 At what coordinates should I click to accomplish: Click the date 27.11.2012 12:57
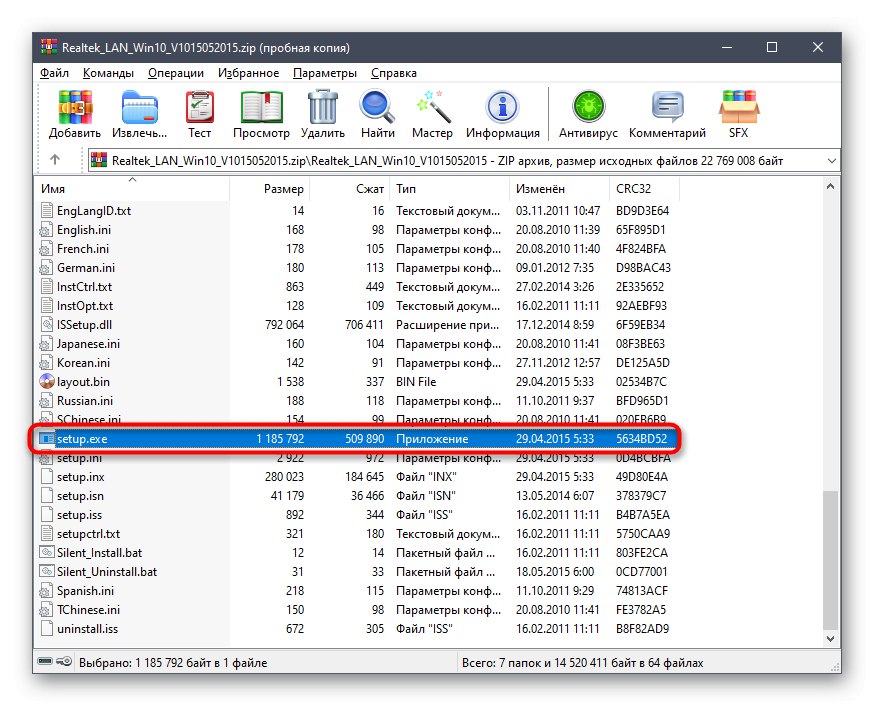coord(557,362)
